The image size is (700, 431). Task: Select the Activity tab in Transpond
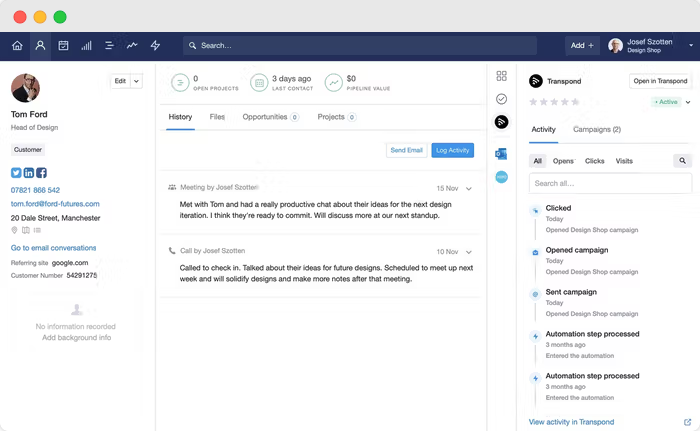[543, 130]
